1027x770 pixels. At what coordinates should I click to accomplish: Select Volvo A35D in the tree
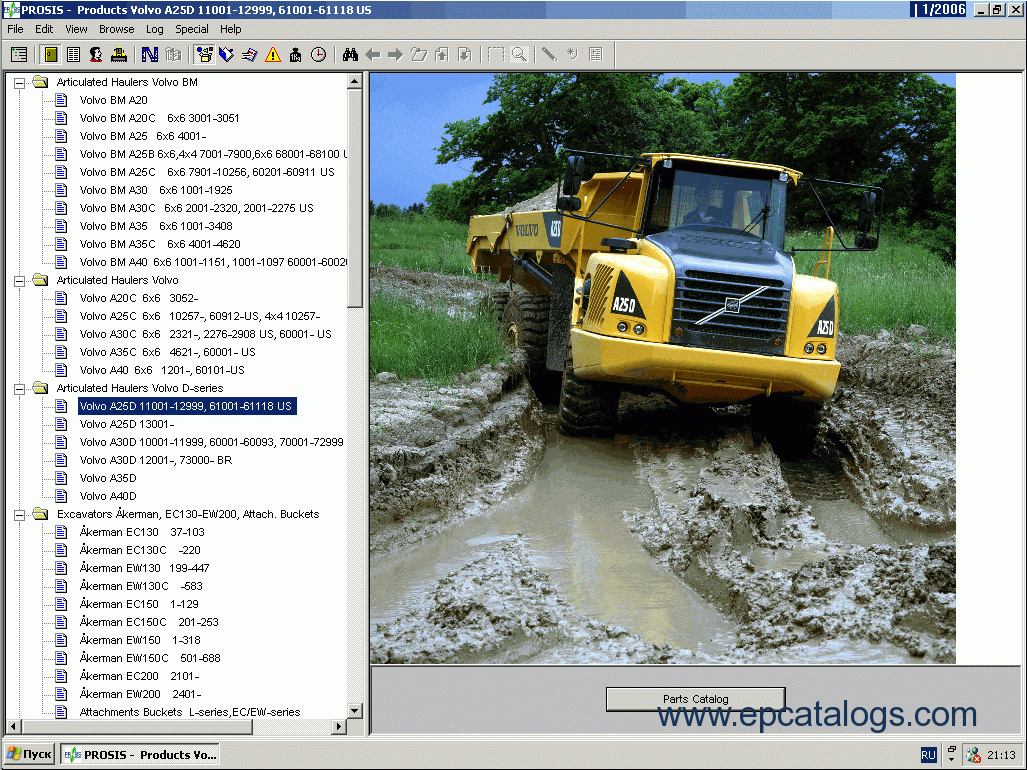coord(108,478)
